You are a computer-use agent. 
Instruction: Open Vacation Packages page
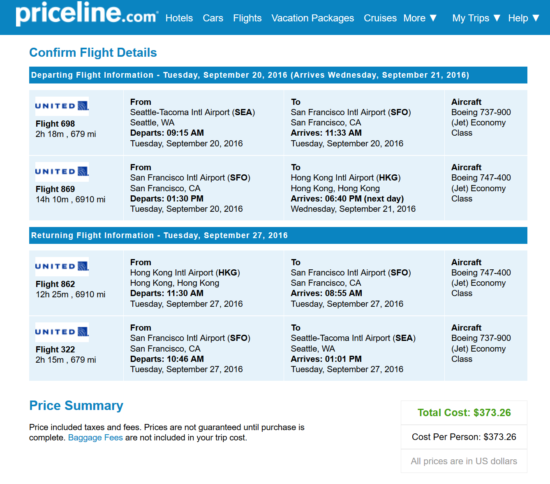[313, 18]
